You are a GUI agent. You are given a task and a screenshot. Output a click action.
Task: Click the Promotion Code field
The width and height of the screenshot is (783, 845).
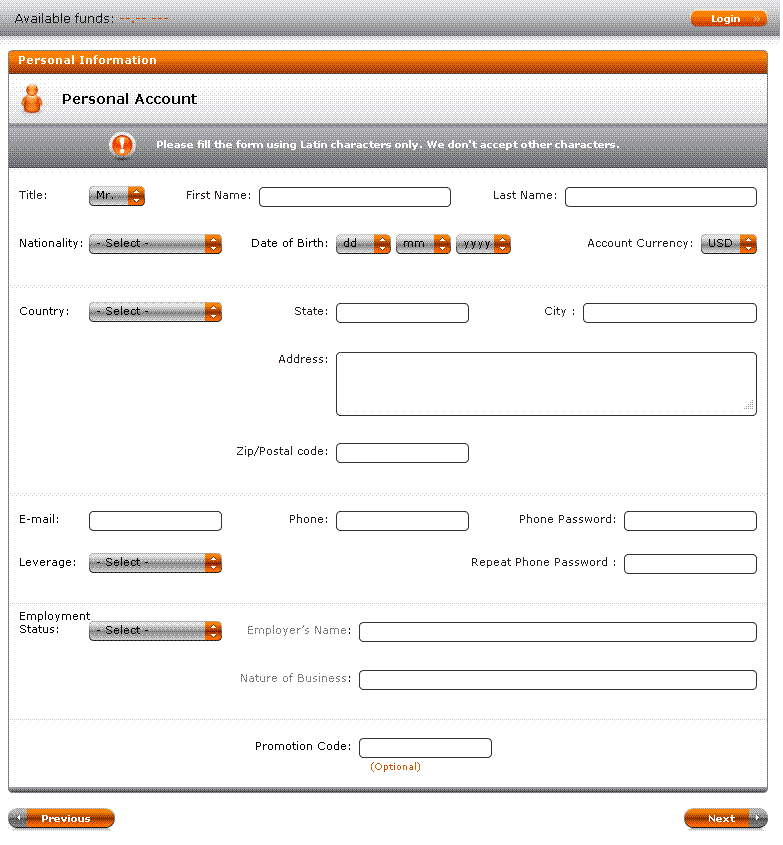(x=425, y=748)
